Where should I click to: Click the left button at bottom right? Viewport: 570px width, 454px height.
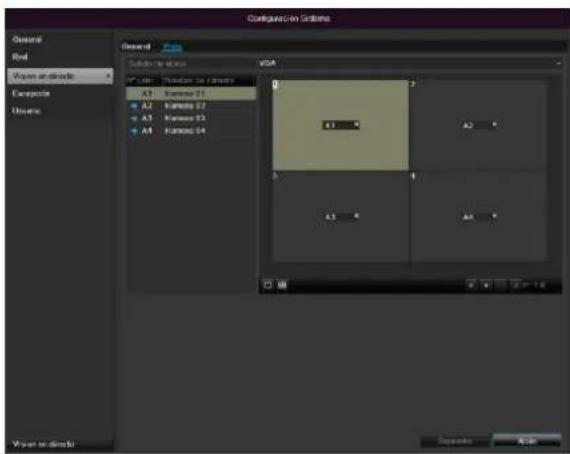pyautogui.click(x=456, y=441)
